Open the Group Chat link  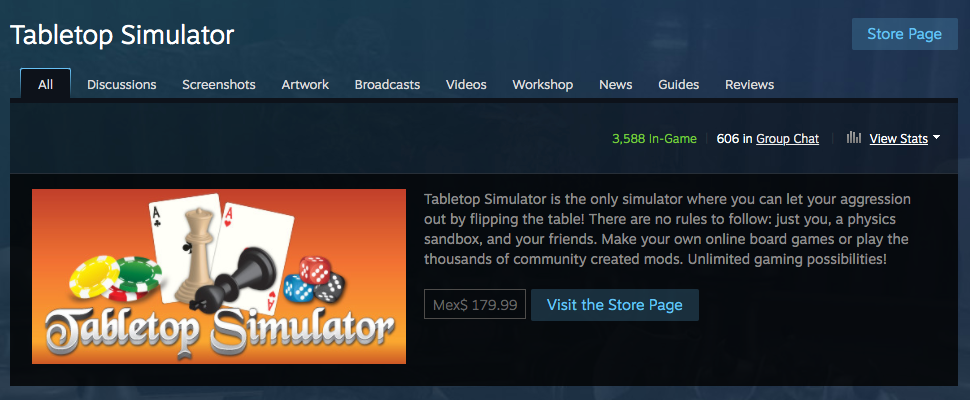pos(788,139)
